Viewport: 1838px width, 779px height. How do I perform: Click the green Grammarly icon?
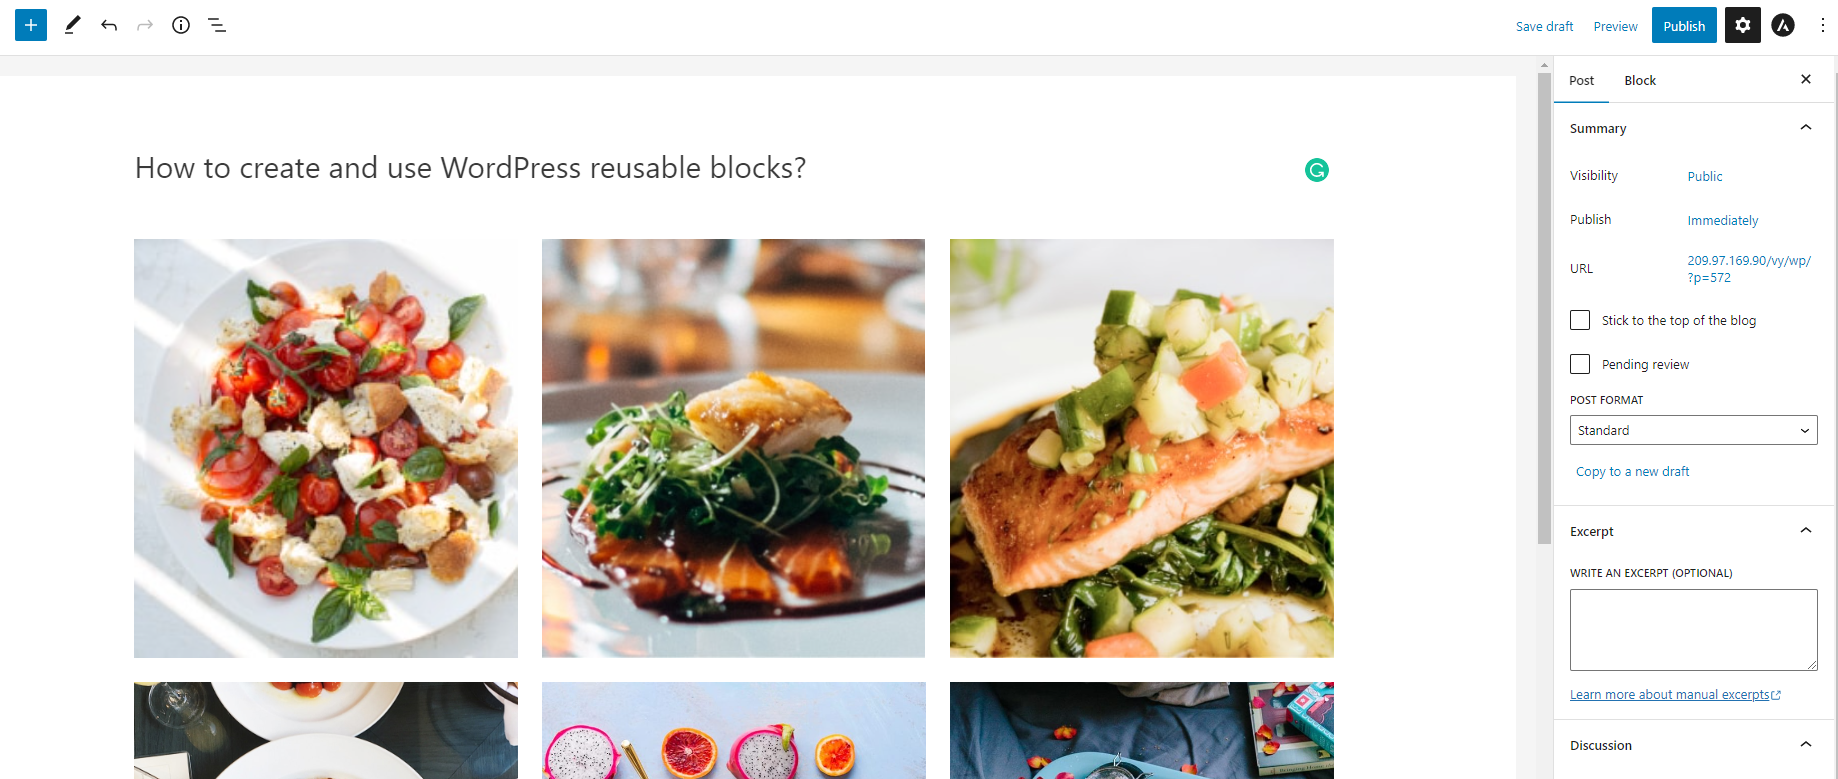coord(1317,170)
